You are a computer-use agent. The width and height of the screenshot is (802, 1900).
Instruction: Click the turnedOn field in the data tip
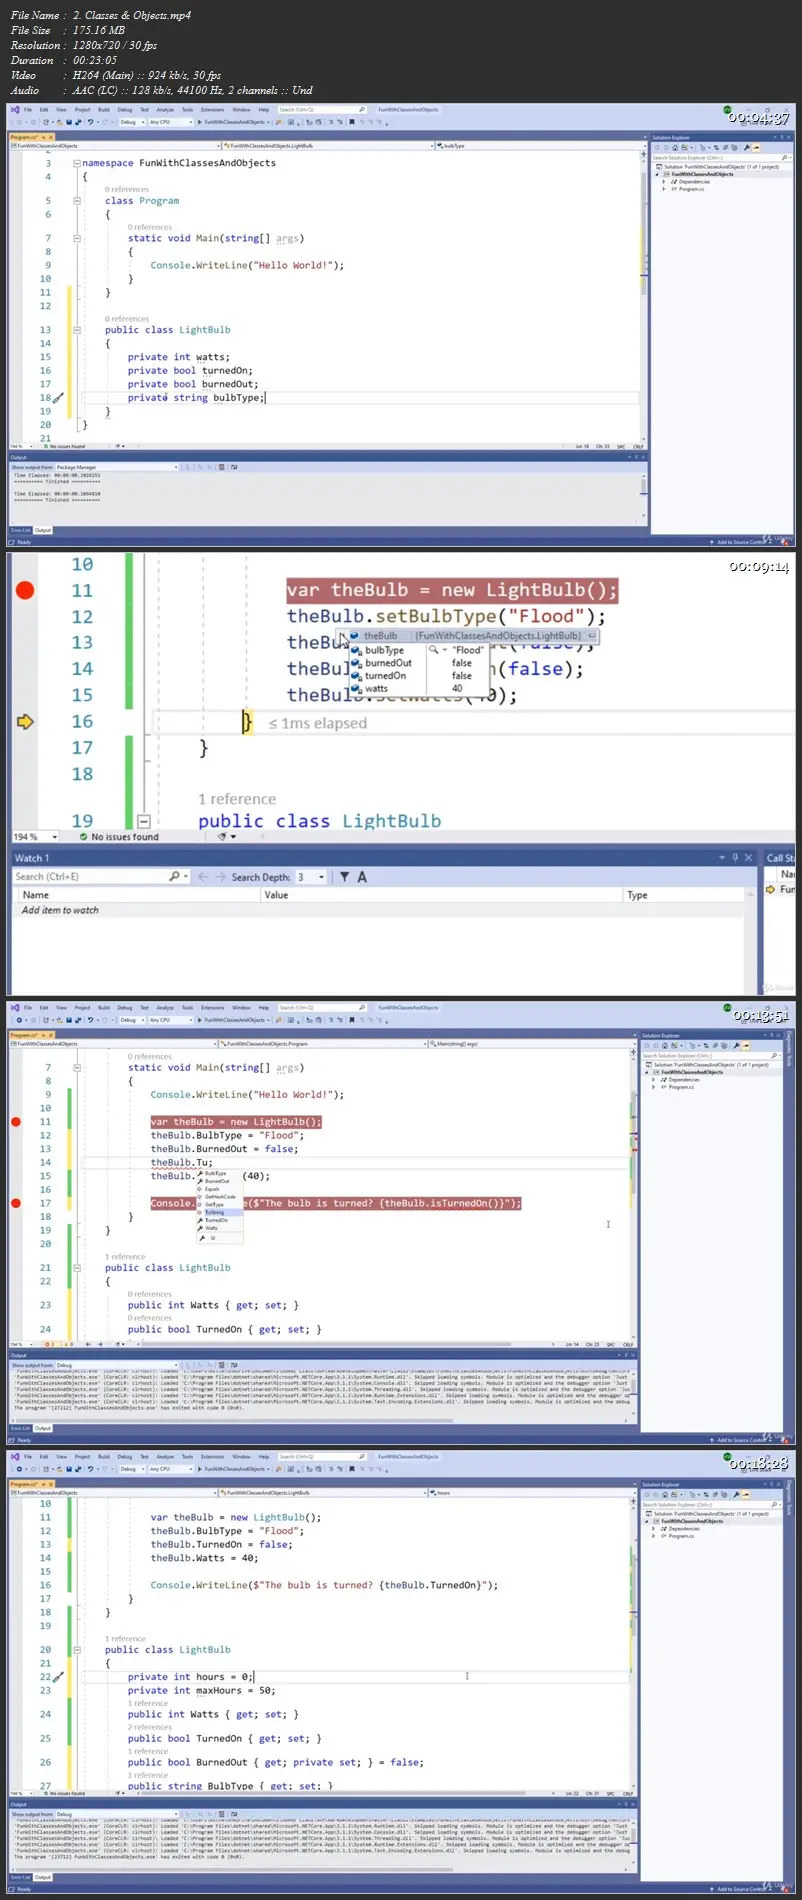385,676
